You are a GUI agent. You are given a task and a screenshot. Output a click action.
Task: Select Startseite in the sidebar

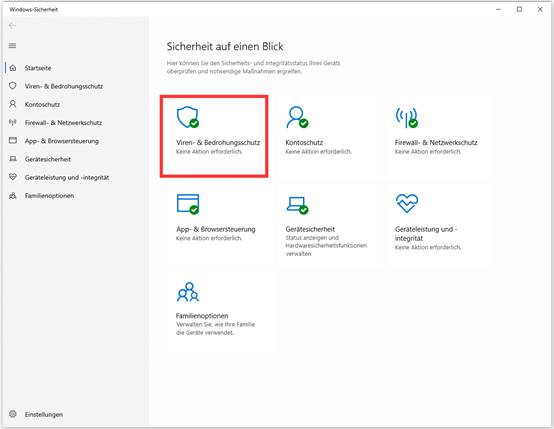pyautogui.click(x=38, y=68)
